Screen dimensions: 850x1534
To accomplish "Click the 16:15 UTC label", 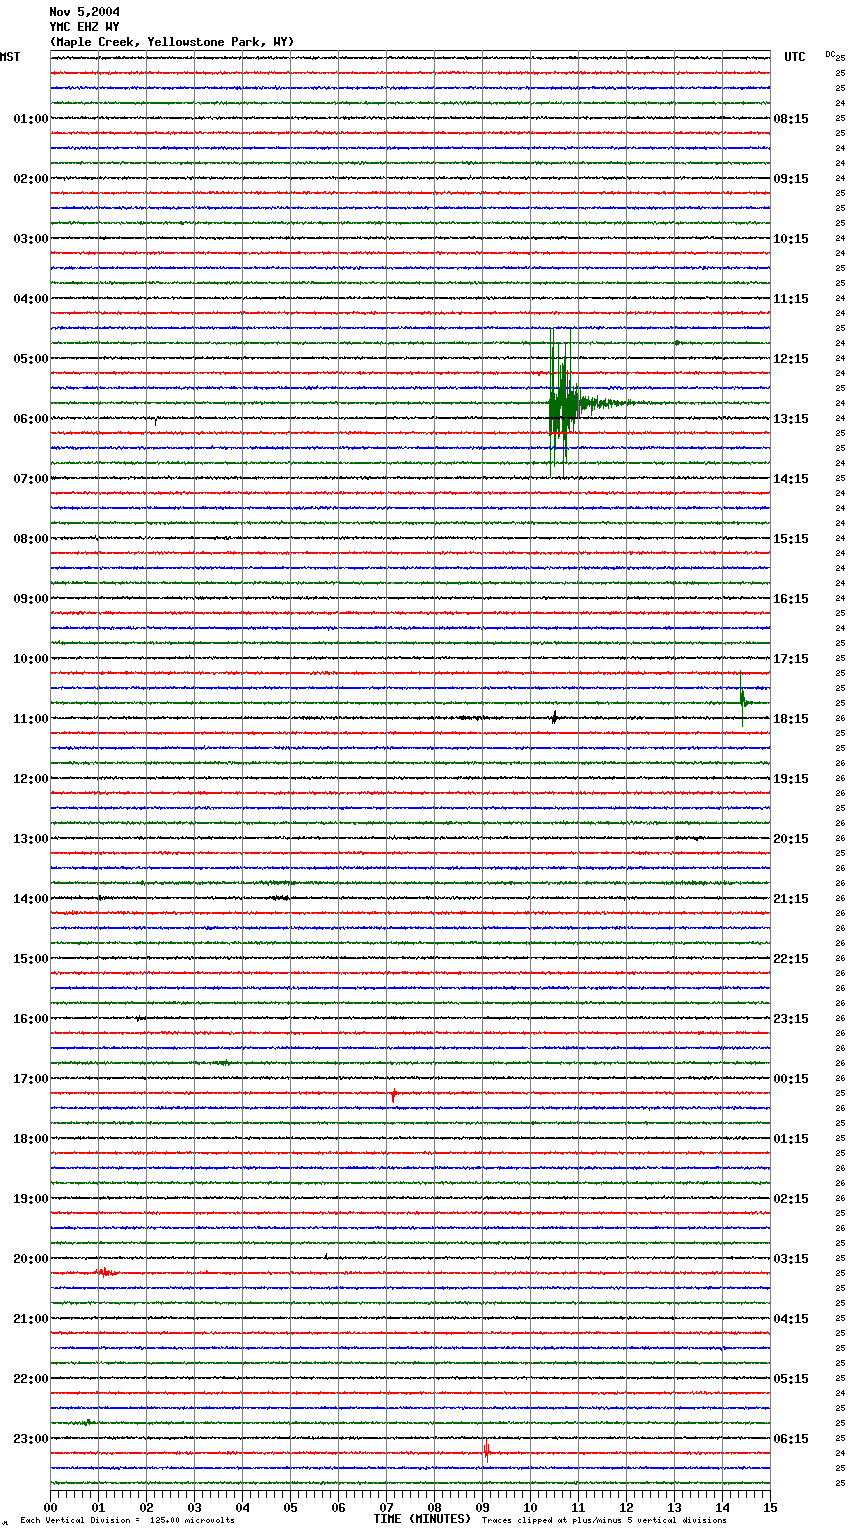I will tap(791, 599).
